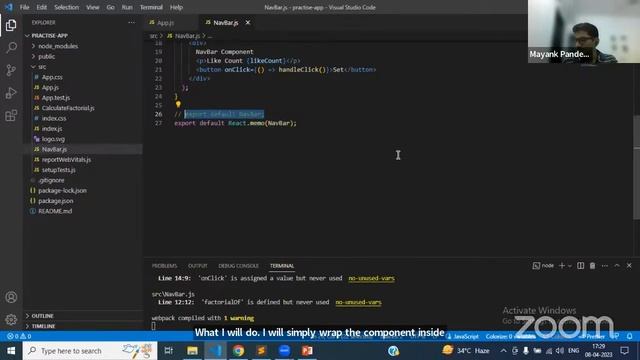Open Explorer more actions ellipsis
This screenshot has width=640, height=360.
[x=131, y=22]
